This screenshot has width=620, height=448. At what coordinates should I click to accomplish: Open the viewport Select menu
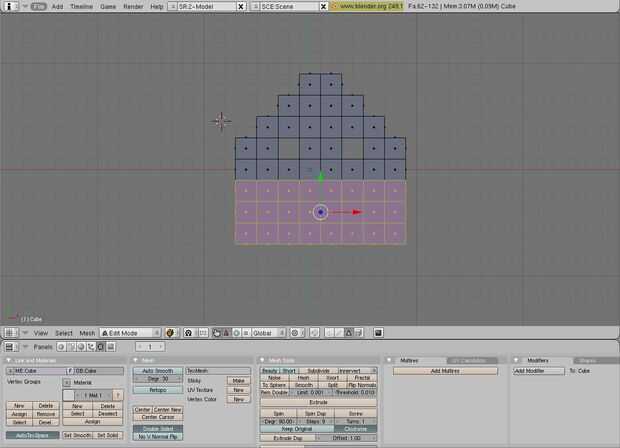tap(64, 333)
